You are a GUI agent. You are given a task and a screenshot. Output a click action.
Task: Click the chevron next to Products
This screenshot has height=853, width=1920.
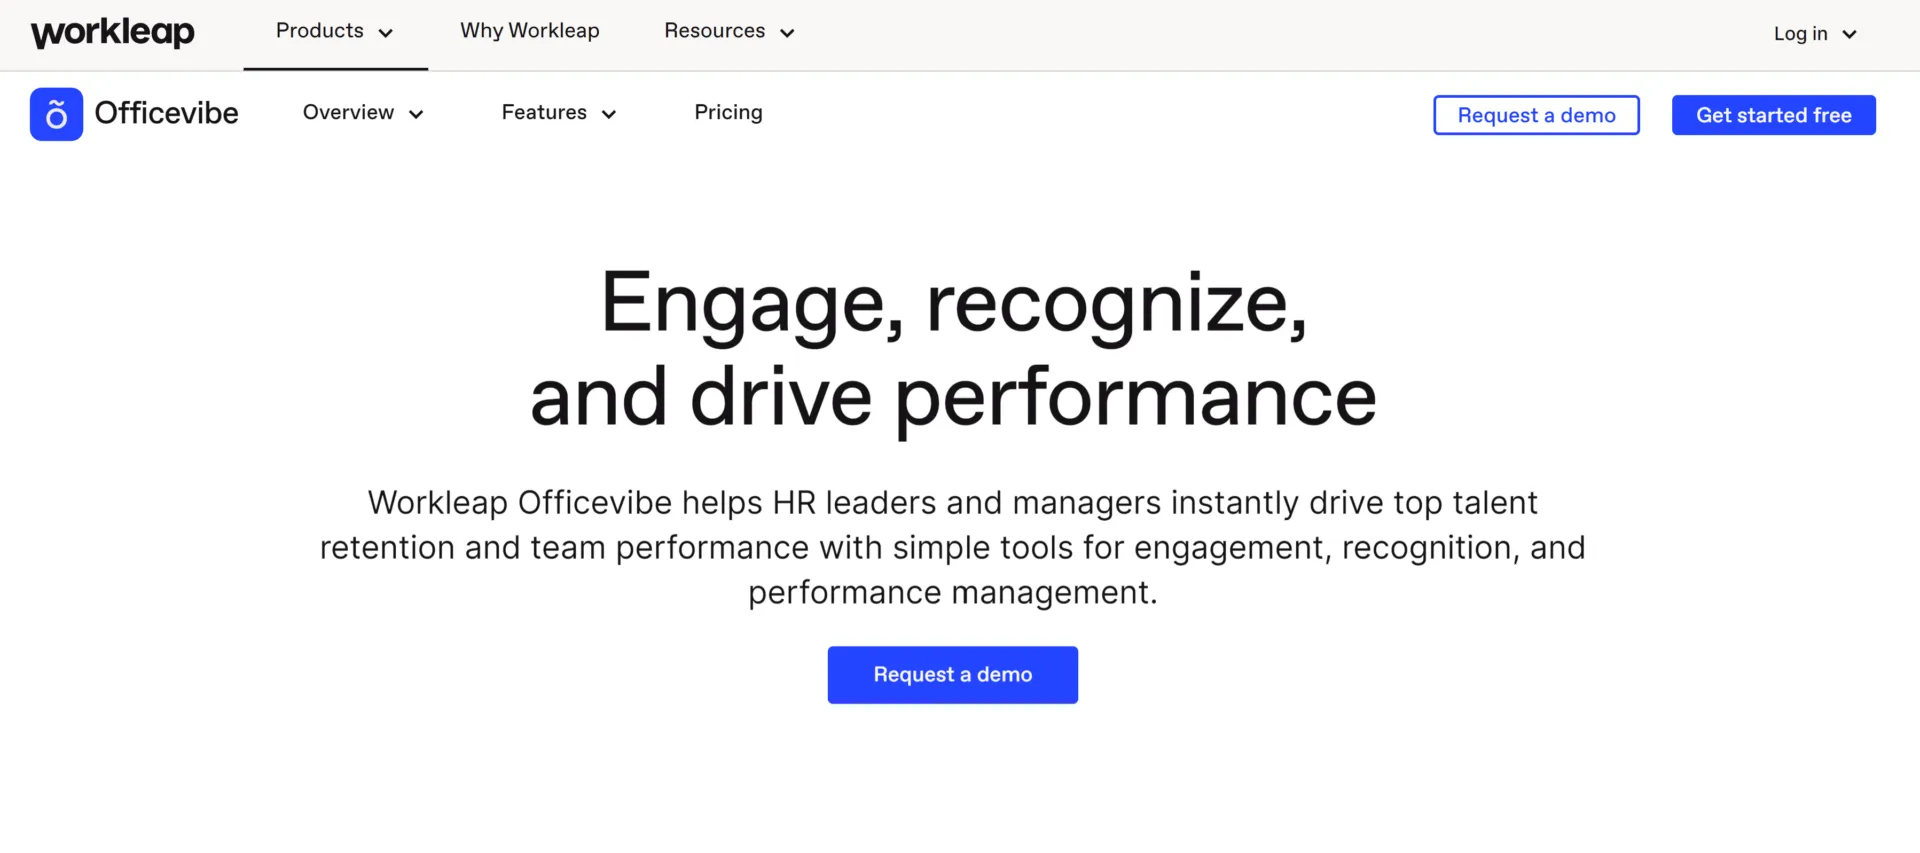click(x=386, y=33)
